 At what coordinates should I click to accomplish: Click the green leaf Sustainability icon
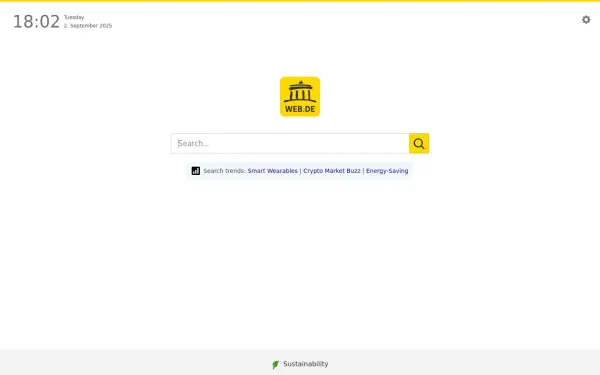click(276, 364)
